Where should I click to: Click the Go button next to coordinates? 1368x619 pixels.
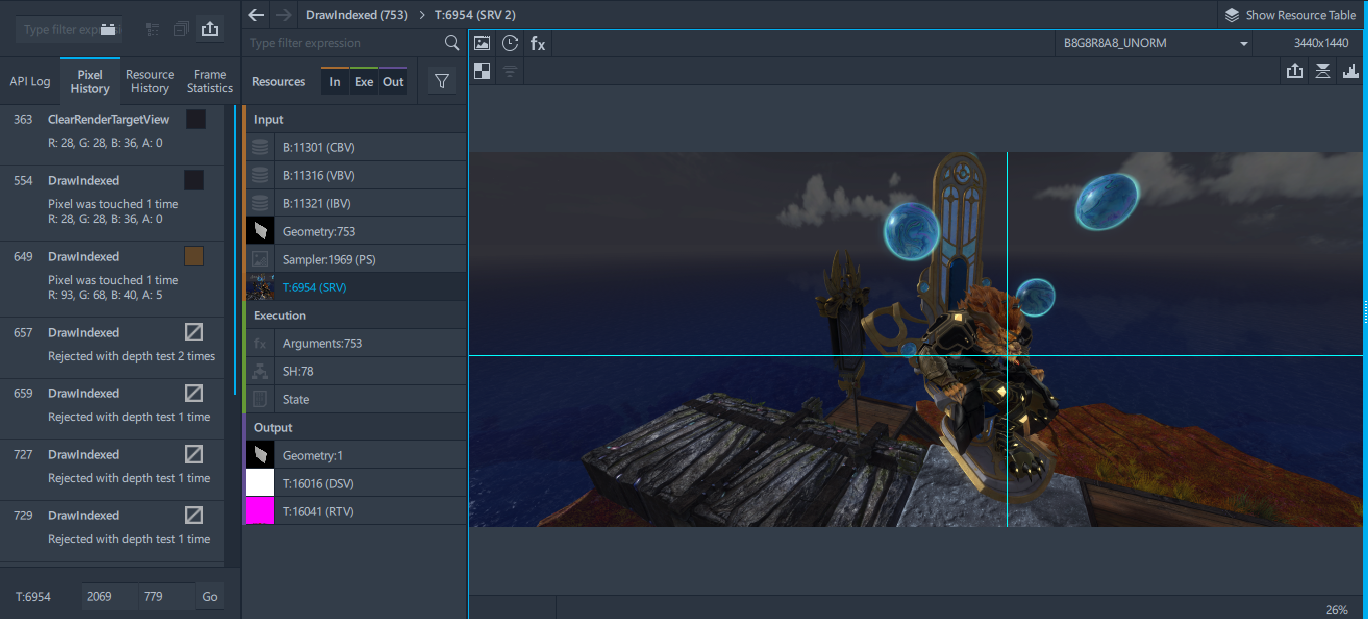210,596
